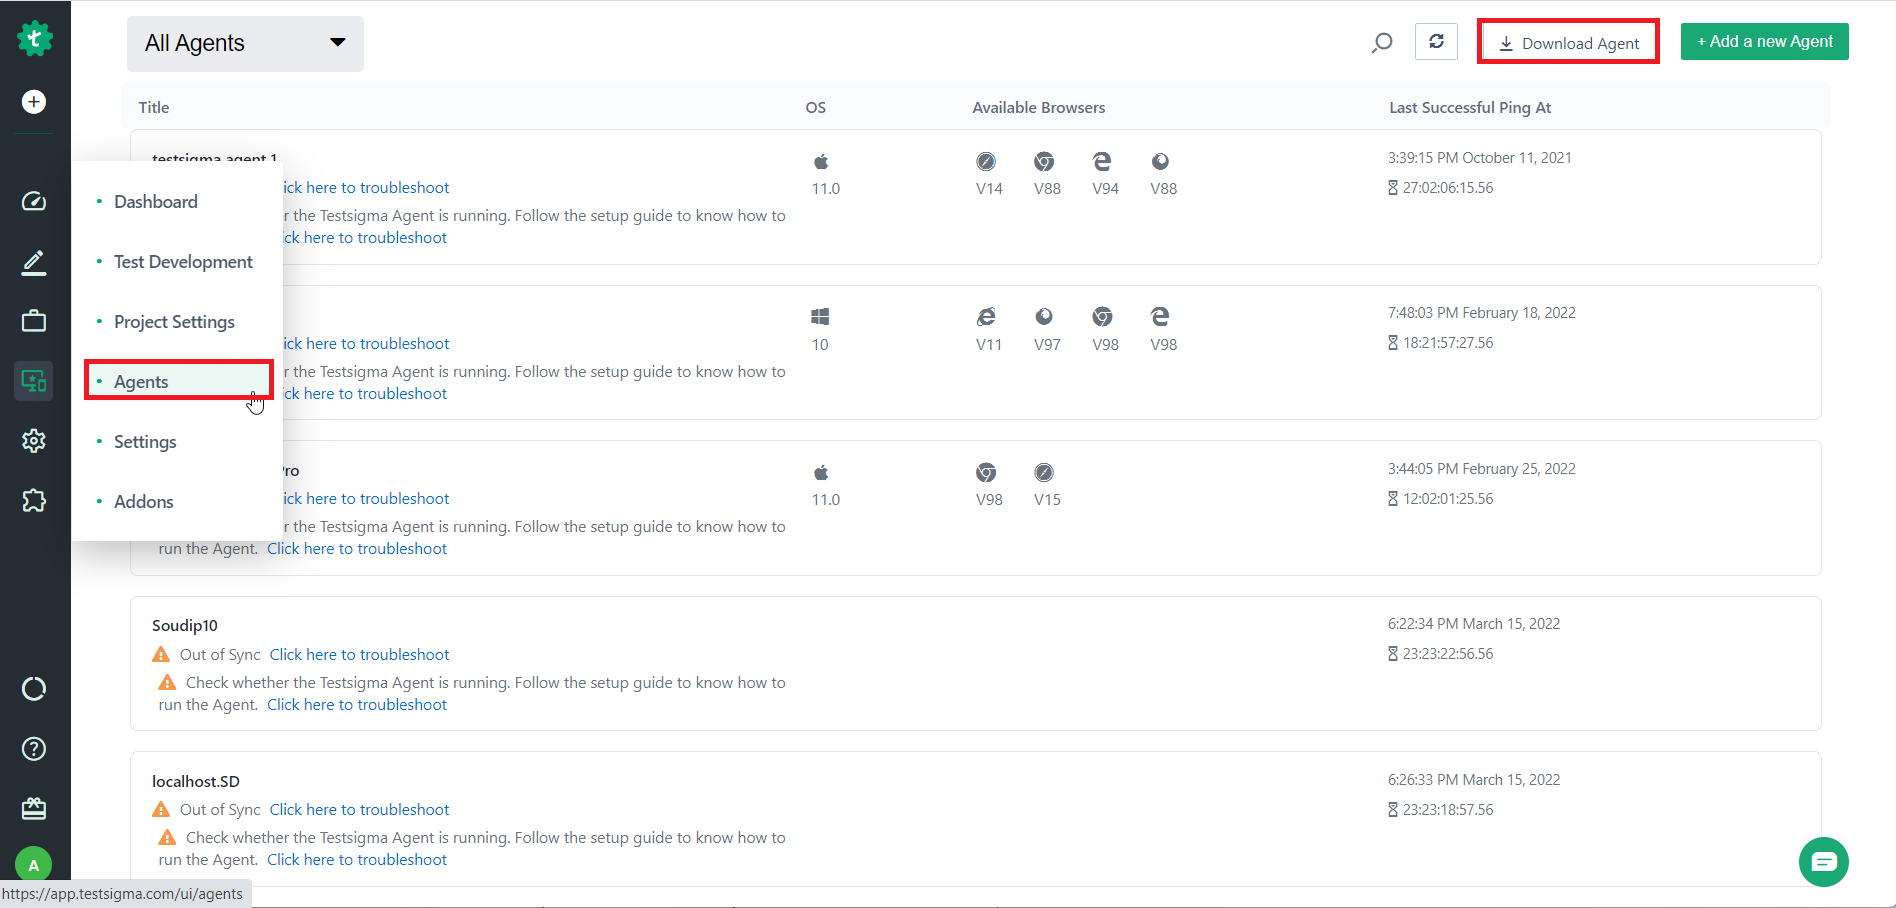Open the Addons puzzle icon in the sidebar
1896x908 pixels.
[x=34, y=501]
